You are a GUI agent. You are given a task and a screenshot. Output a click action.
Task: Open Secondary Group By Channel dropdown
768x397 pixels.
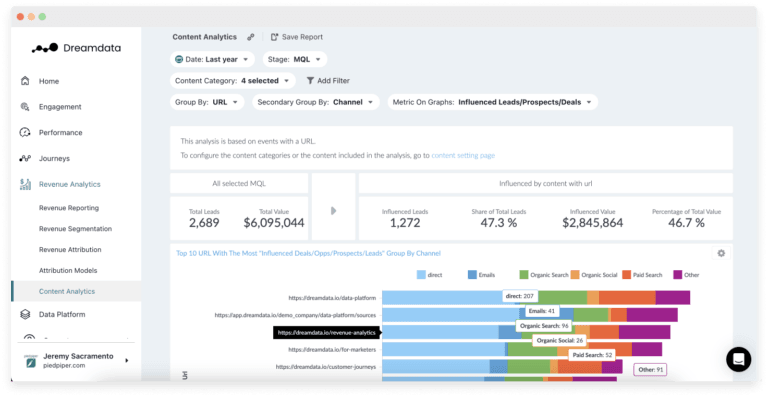point(315,102)
